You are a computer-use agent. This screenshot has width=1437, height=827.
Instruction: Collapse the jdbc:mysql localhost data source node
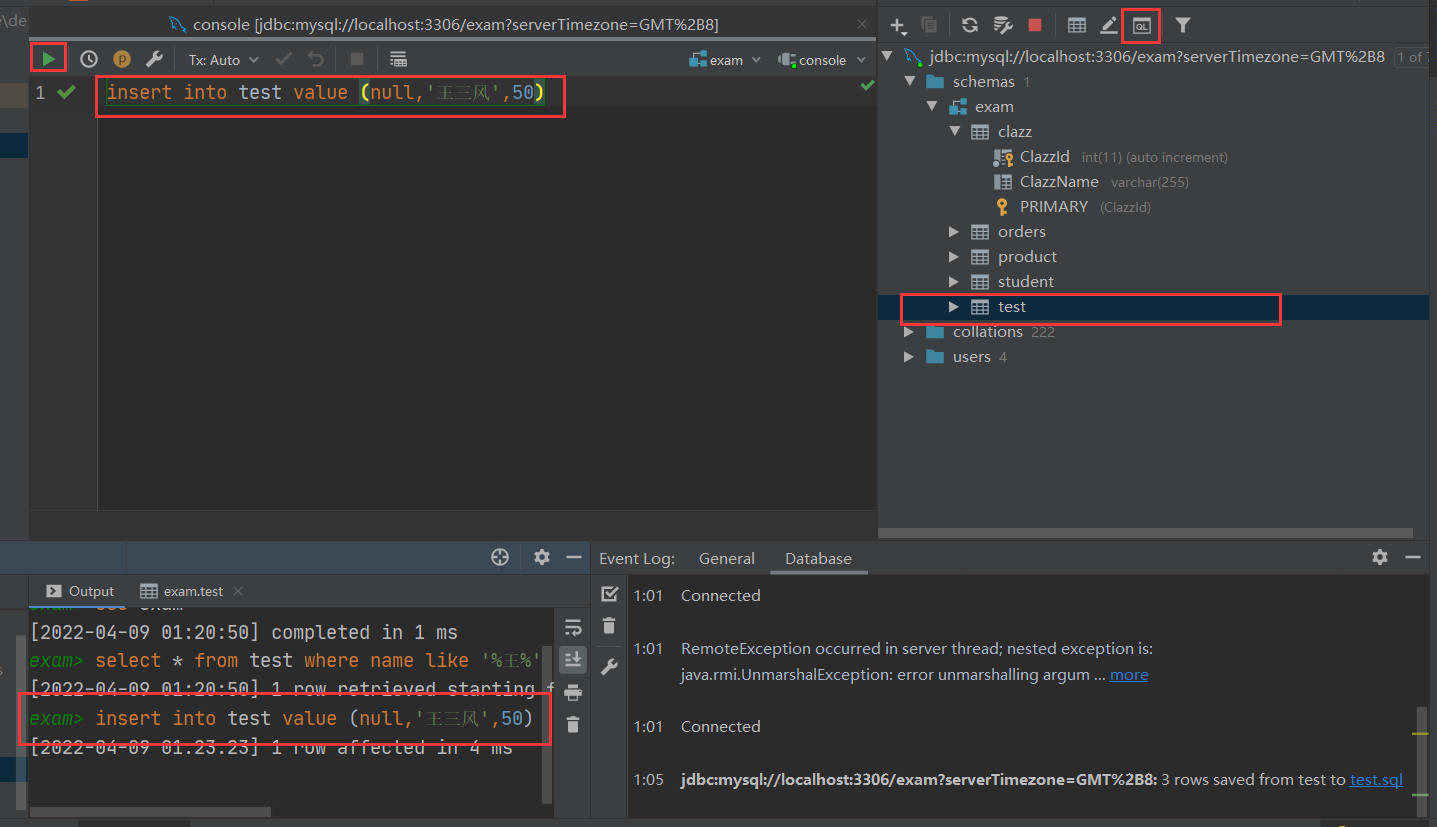point(887,56)
